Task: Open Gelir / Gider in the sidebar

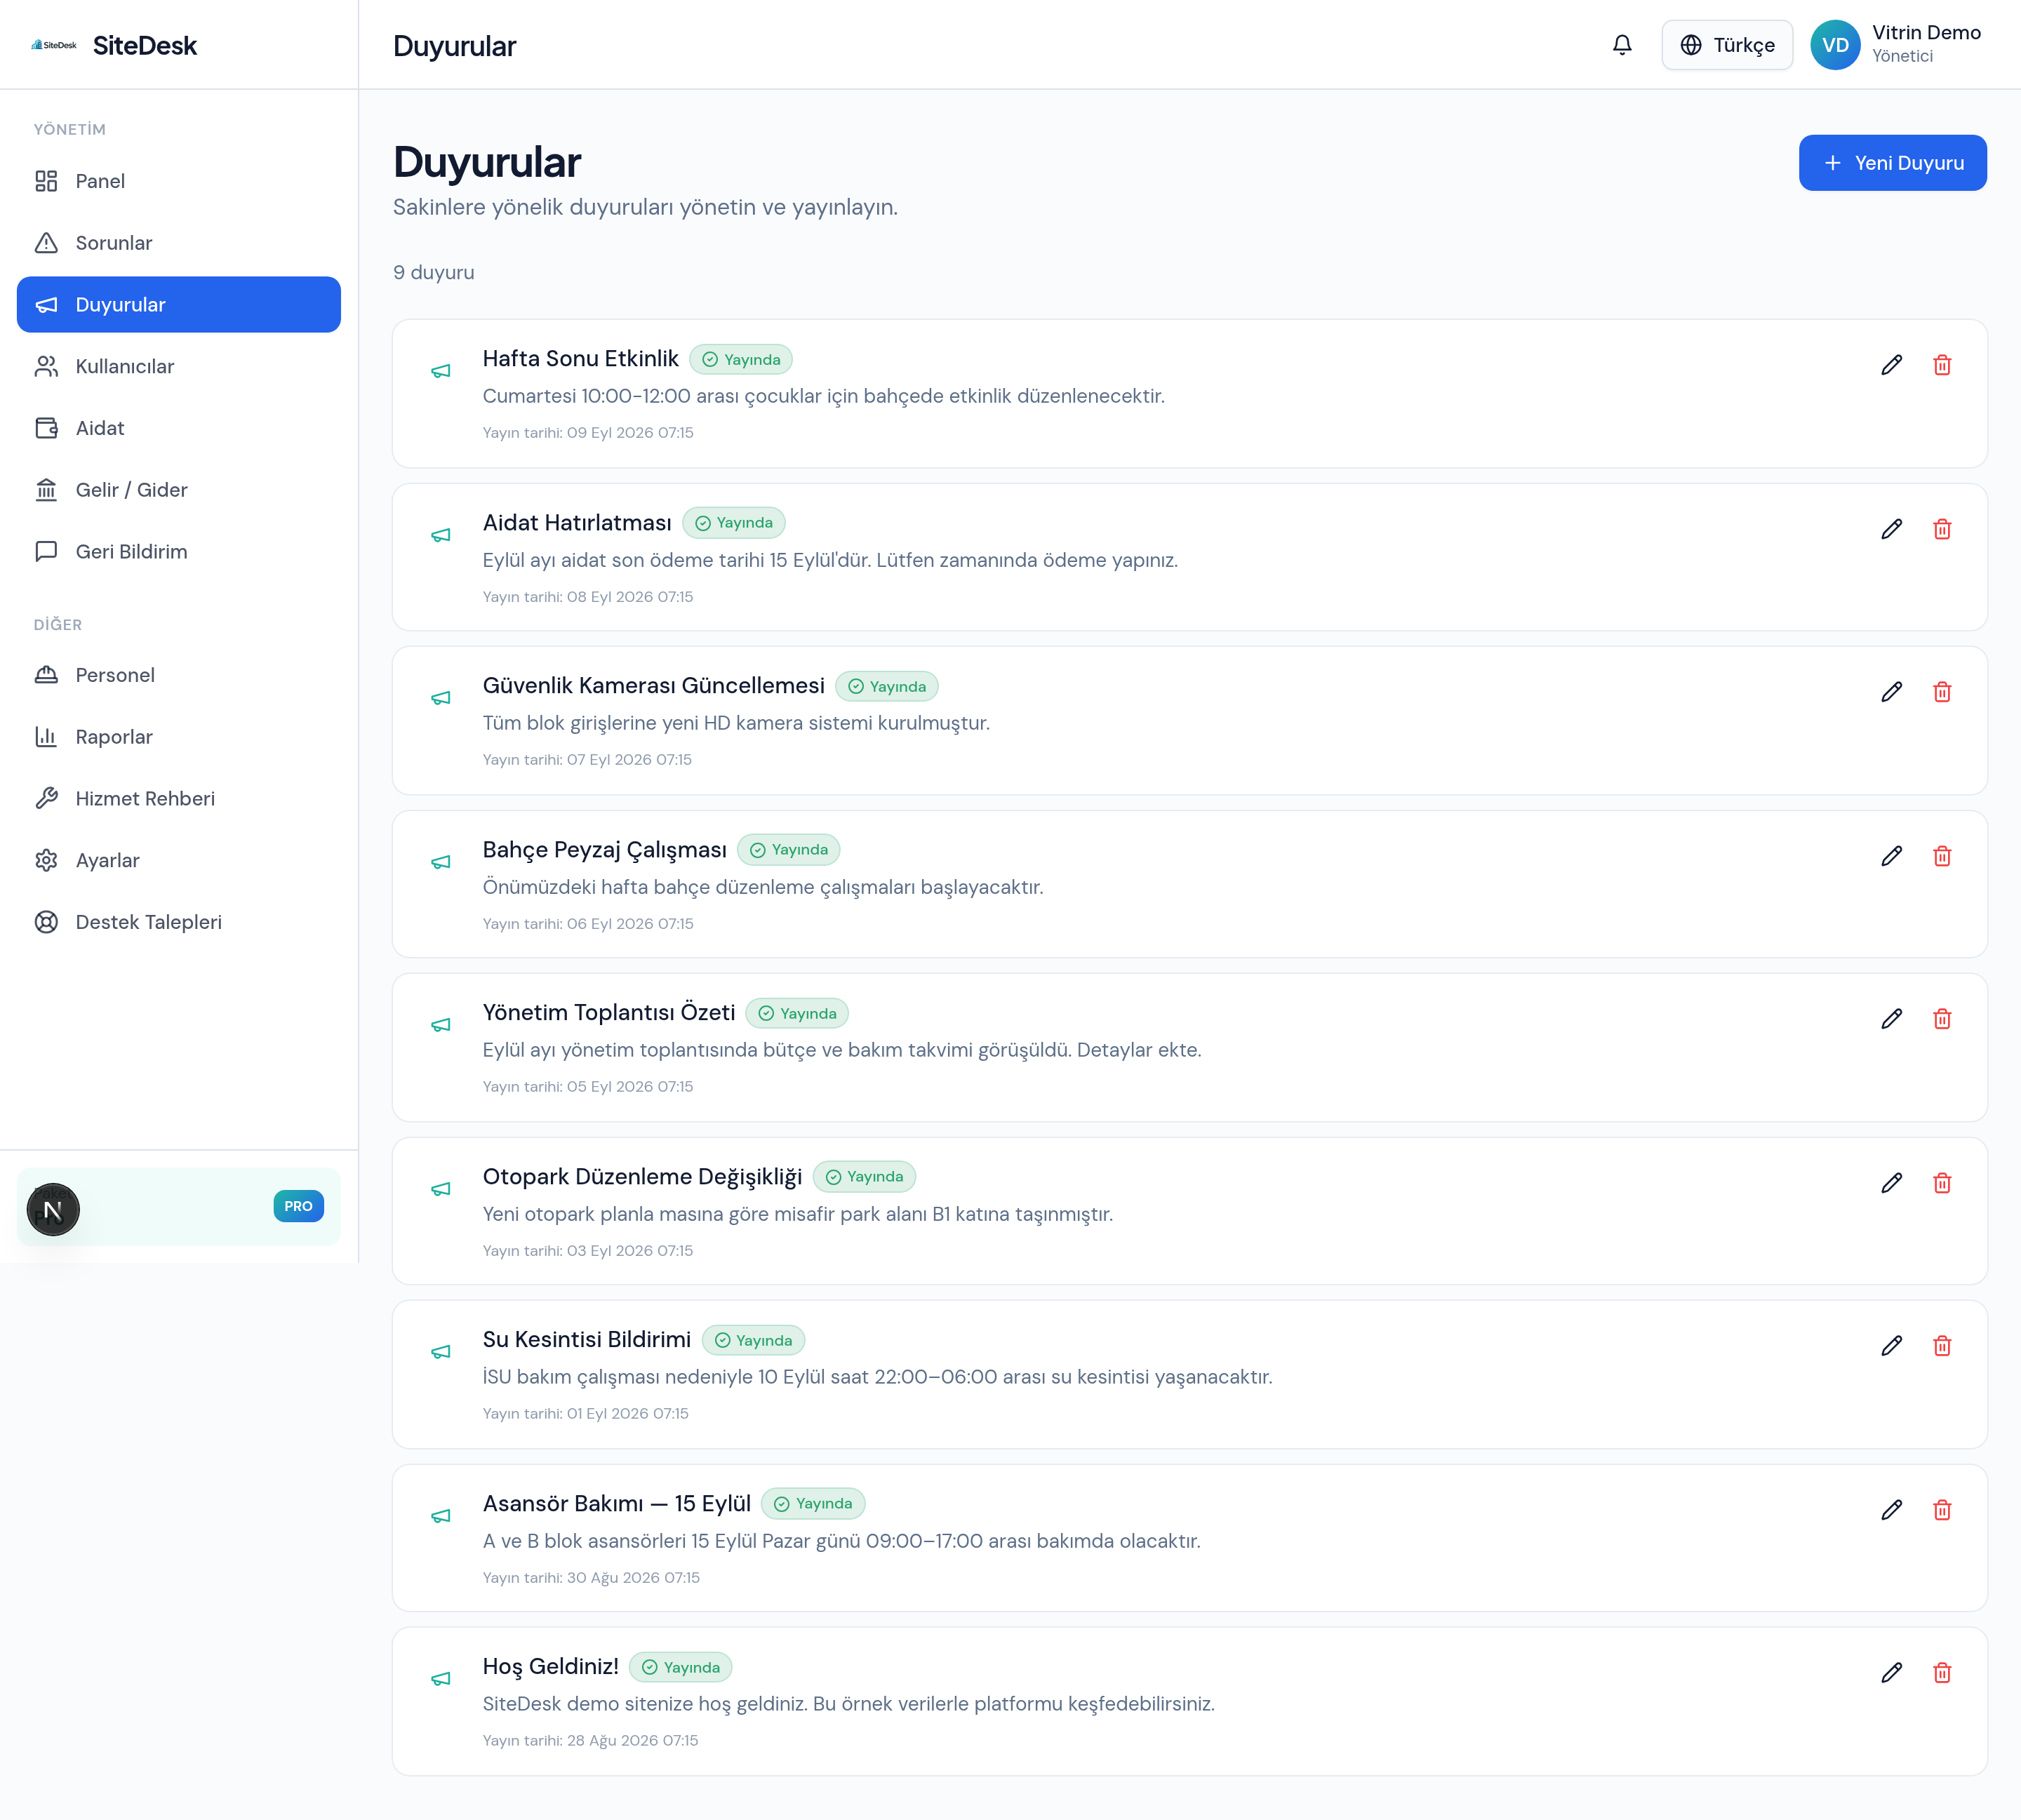Action: coord(179,490)
